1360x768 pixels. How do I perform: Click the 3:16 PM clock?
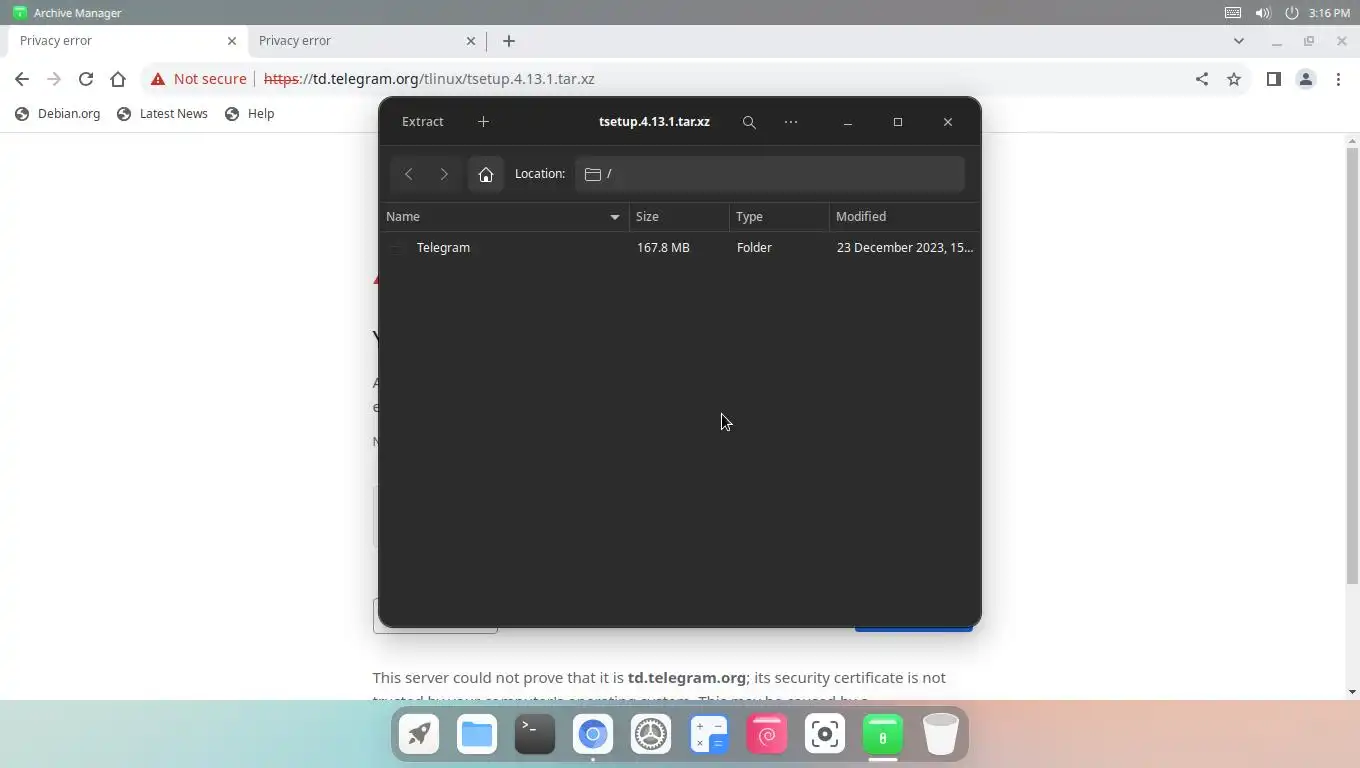tap(1329, 13)
